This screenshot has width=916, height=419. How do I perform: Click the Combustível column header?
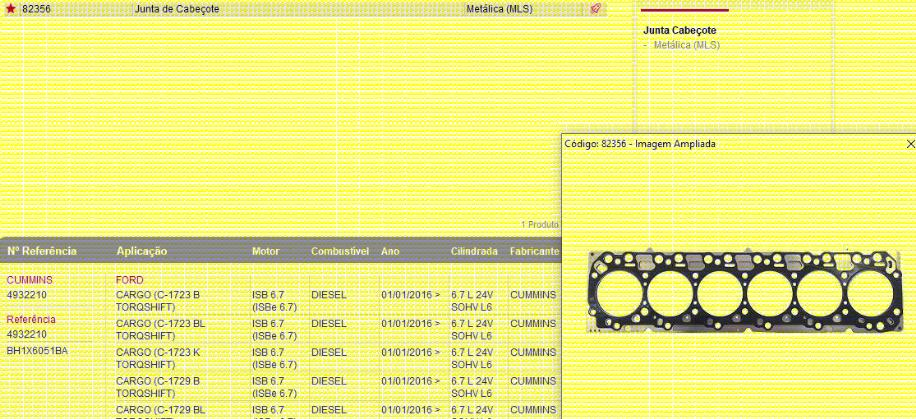click(x=340, y=251)
